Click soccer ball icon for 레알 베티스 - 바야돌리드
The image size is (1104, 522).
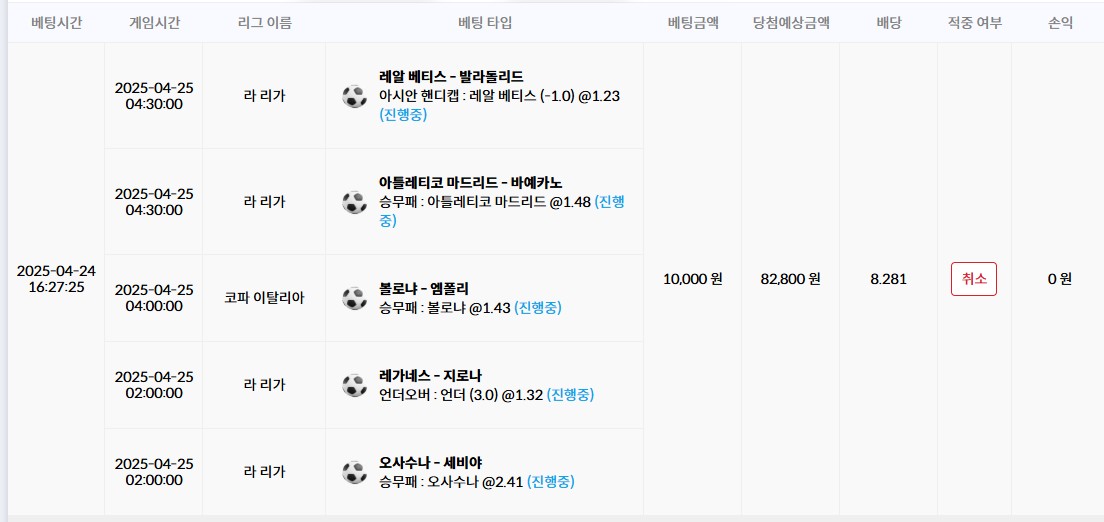(x=354, y=96)
